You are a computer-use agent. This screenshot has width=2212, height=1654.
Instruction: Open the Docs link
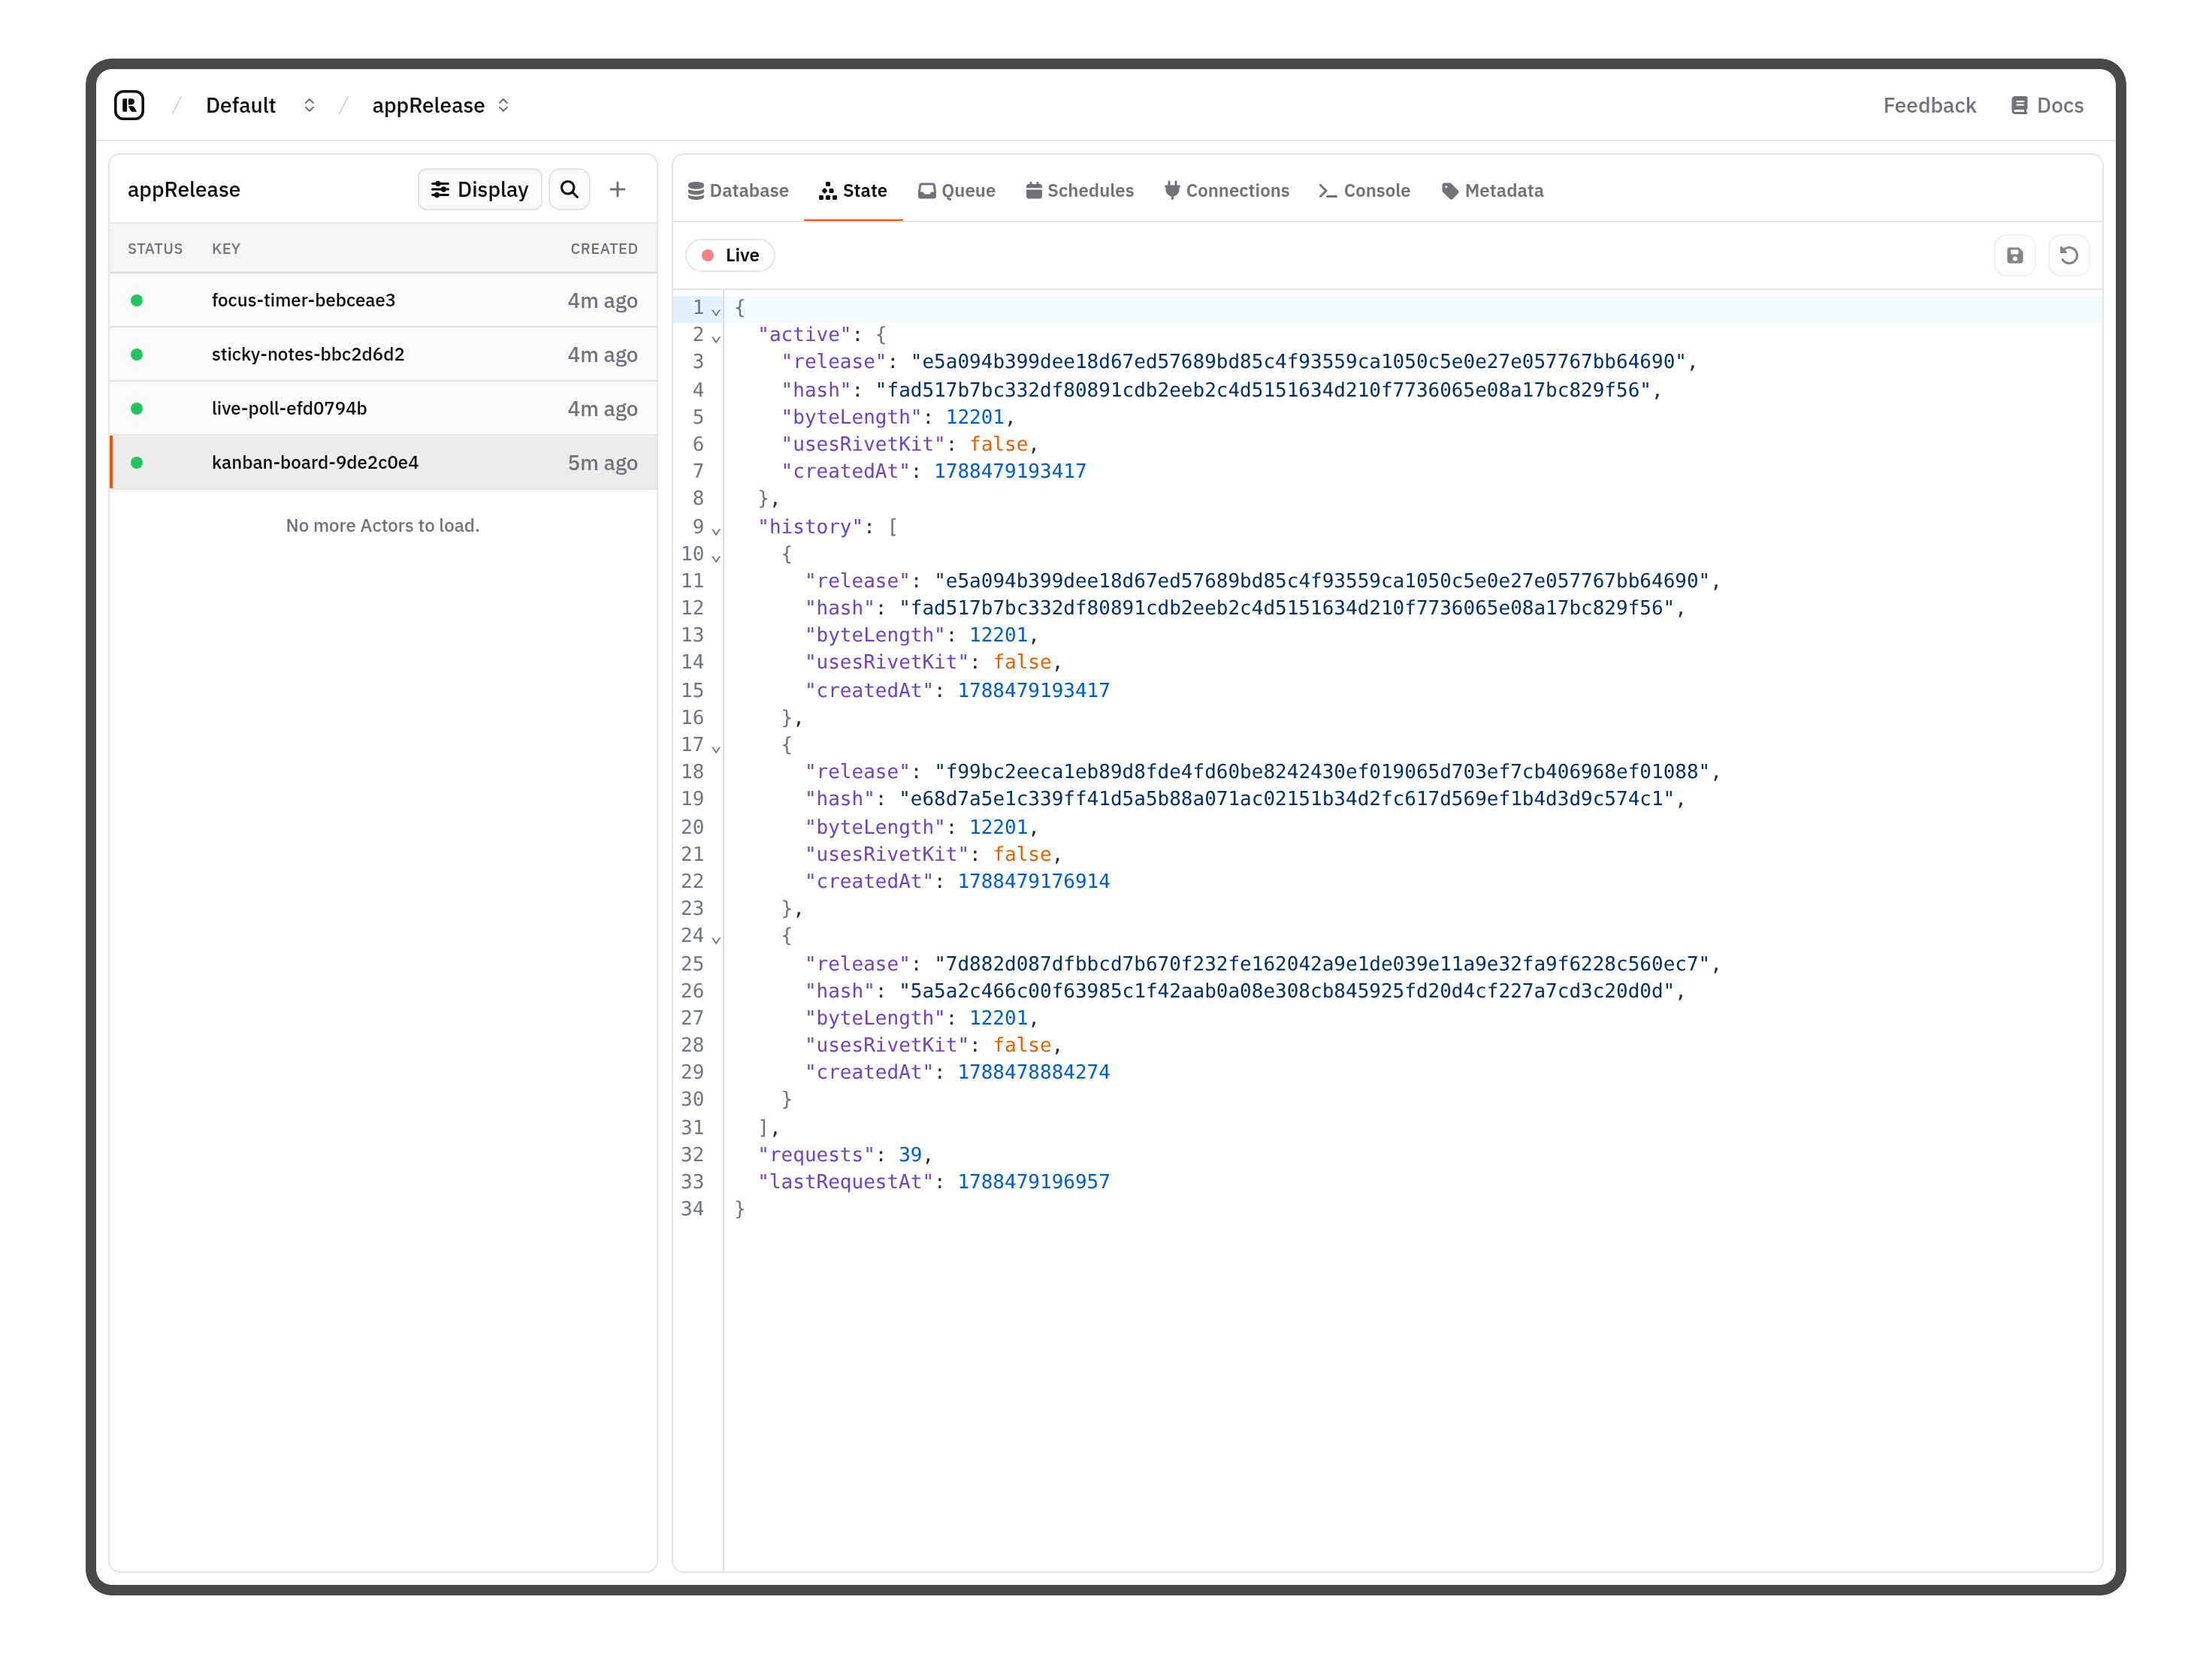click(2047, 105)
